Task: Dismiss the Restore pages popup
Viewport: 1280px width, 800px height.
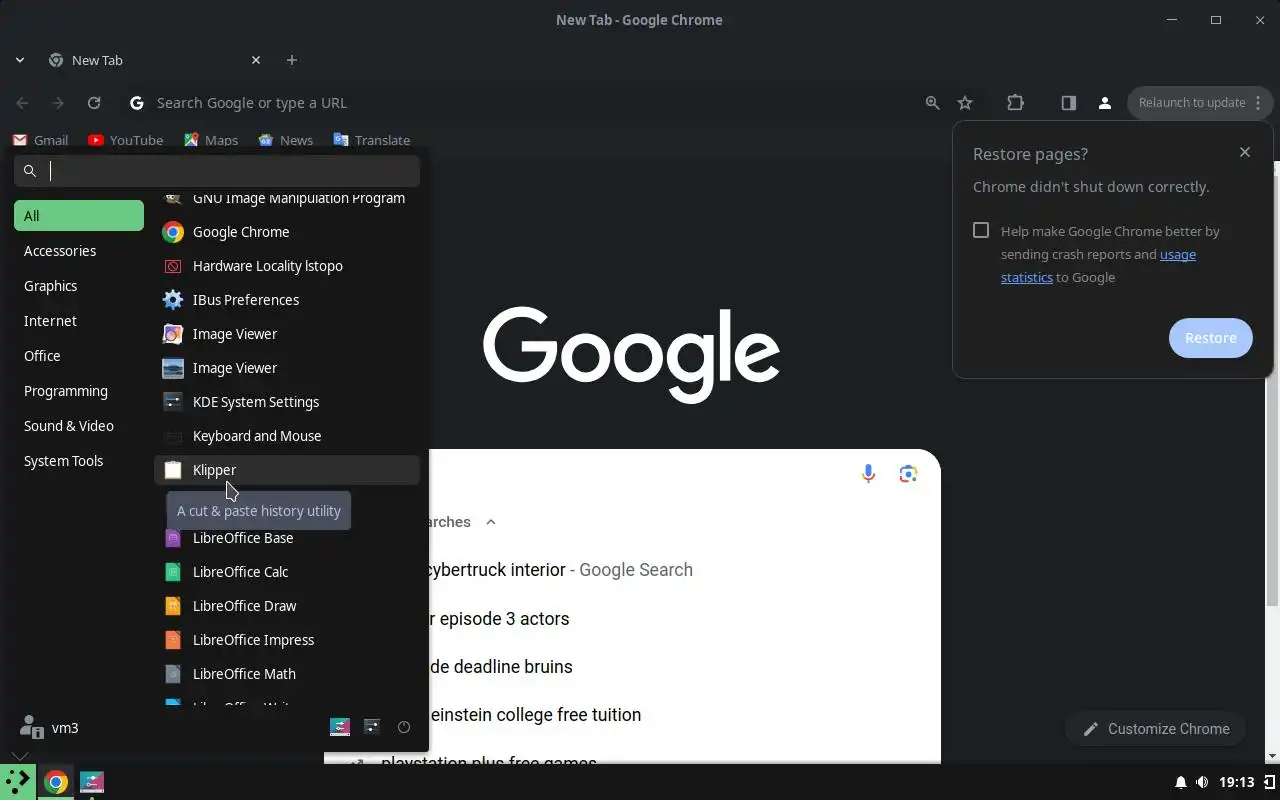Action: tap(1245, 152)
